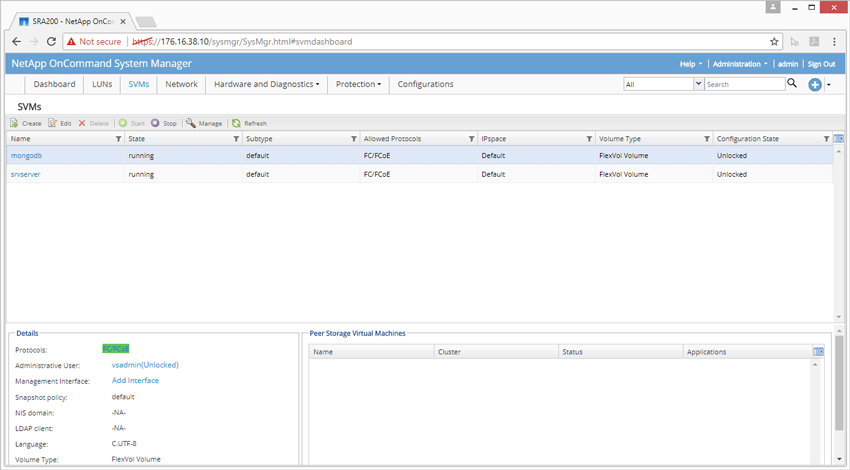
Task: Select running state cell of srvserver row
Action: tap(183, 175)
